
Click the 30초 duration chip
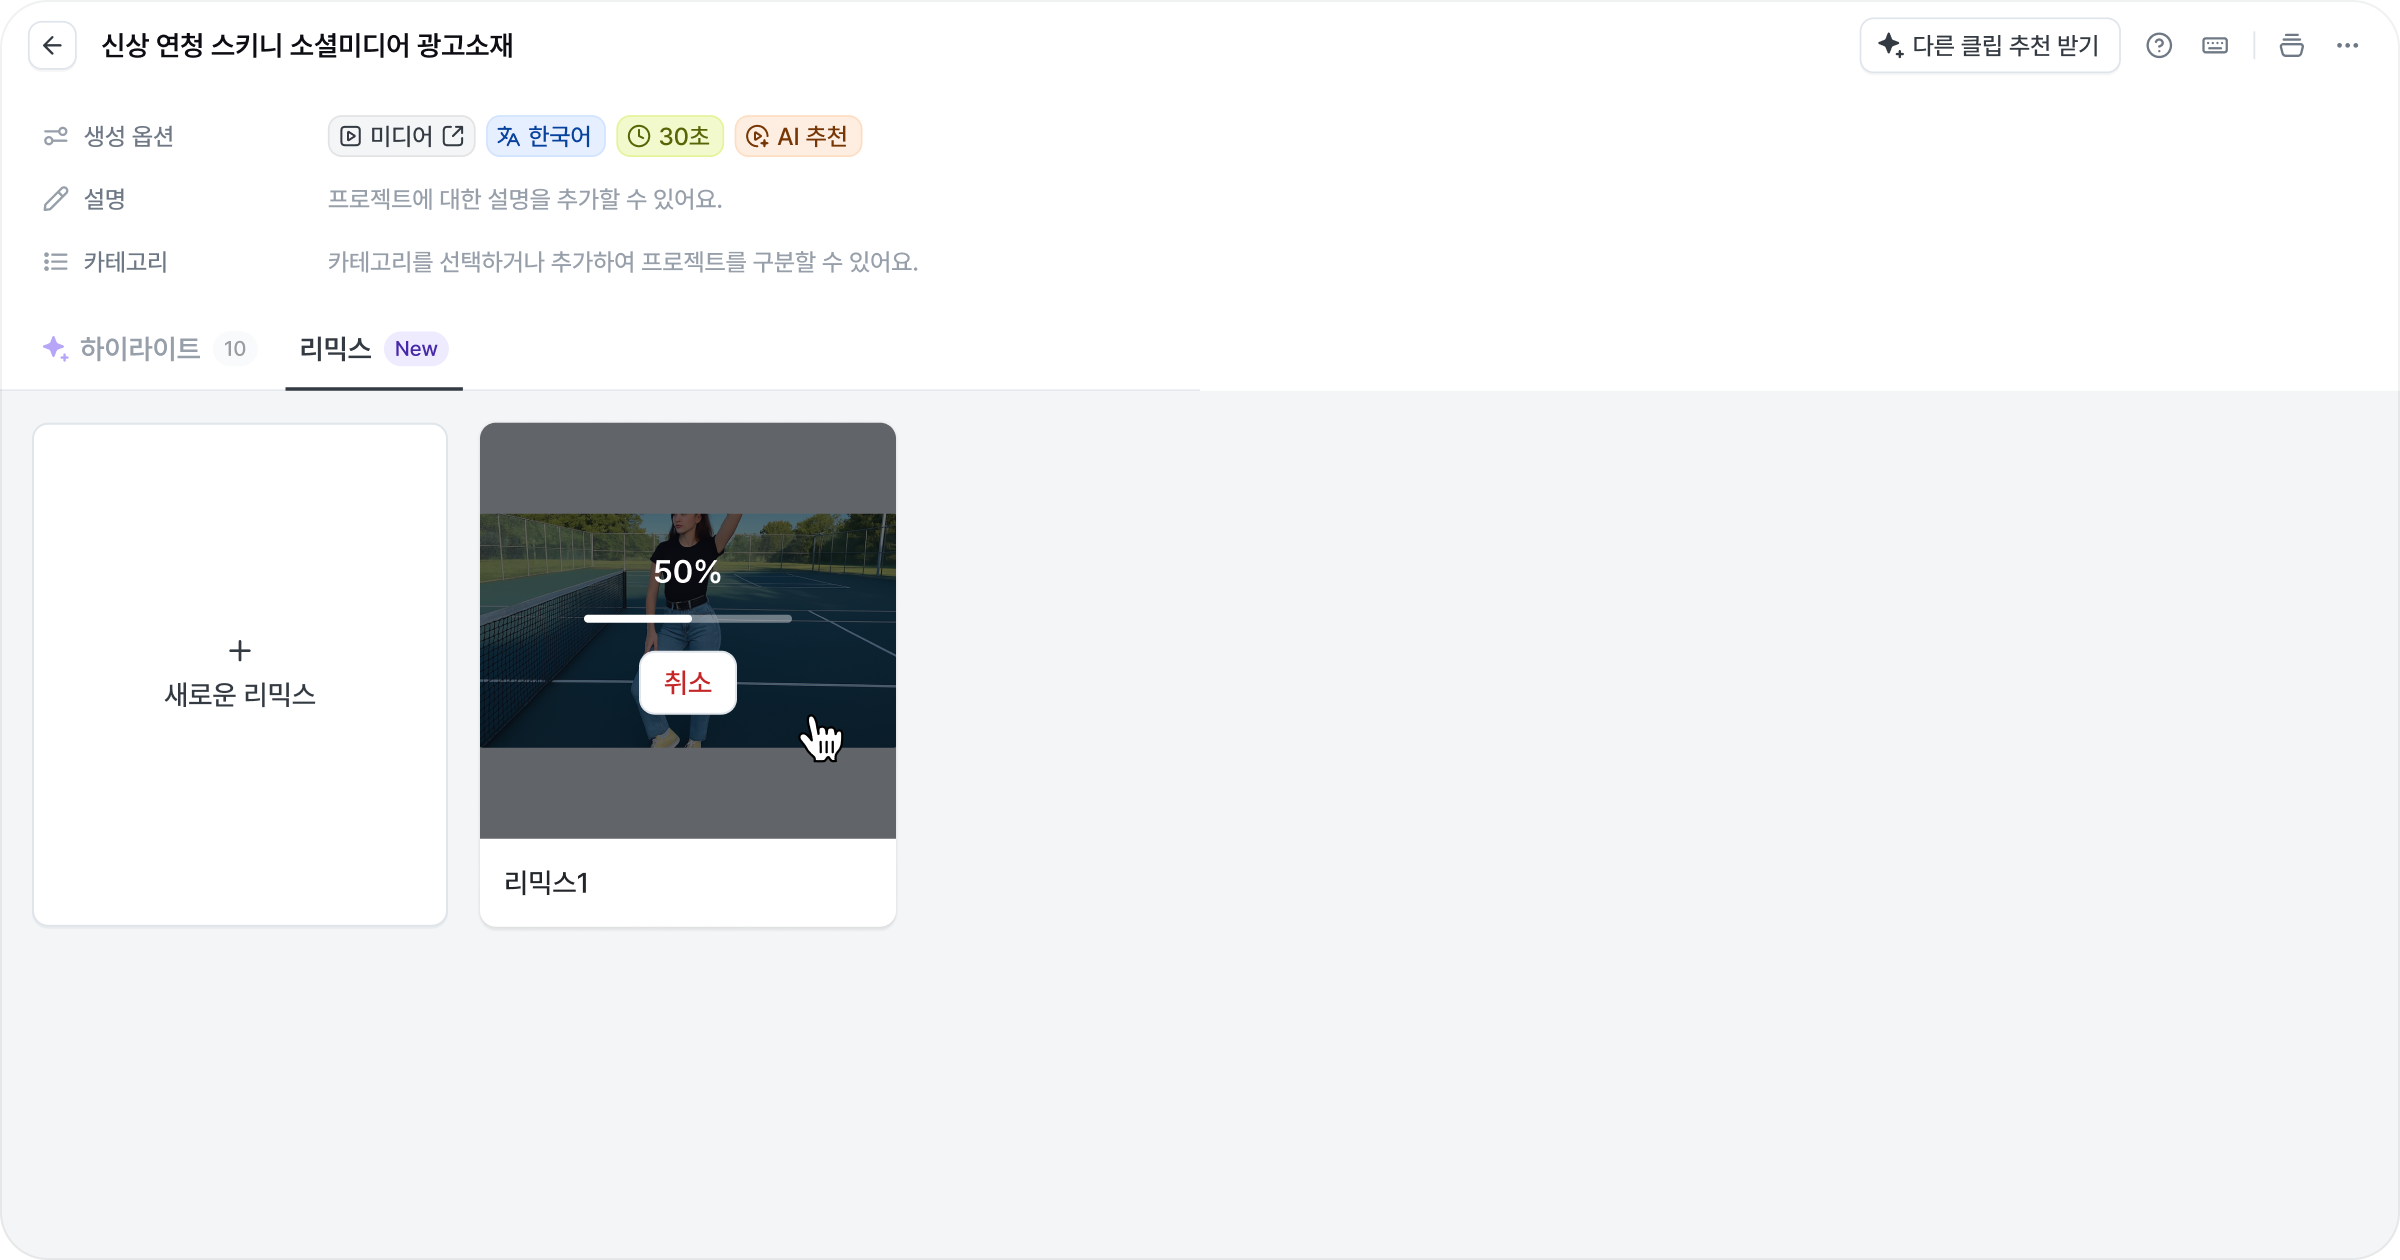[x=670, y=136]
